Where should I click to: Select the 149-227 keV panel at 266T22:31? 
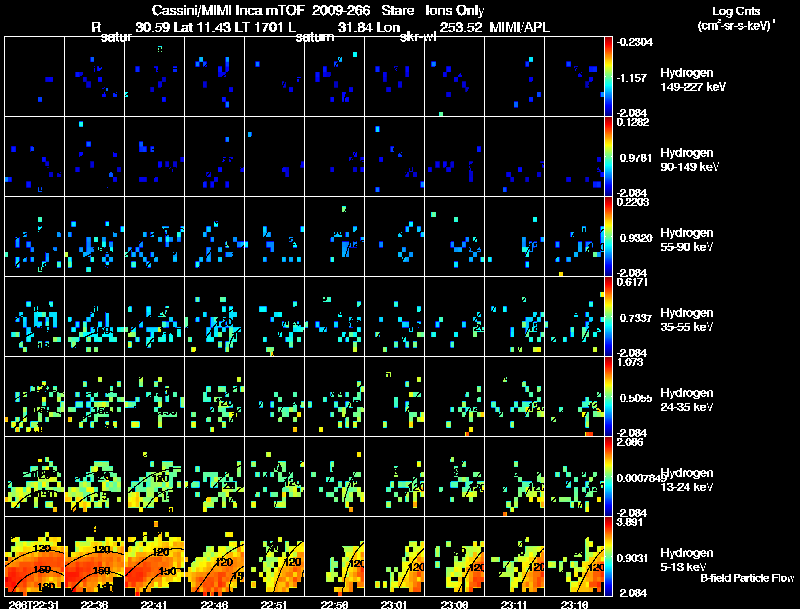tap(34, 76)
